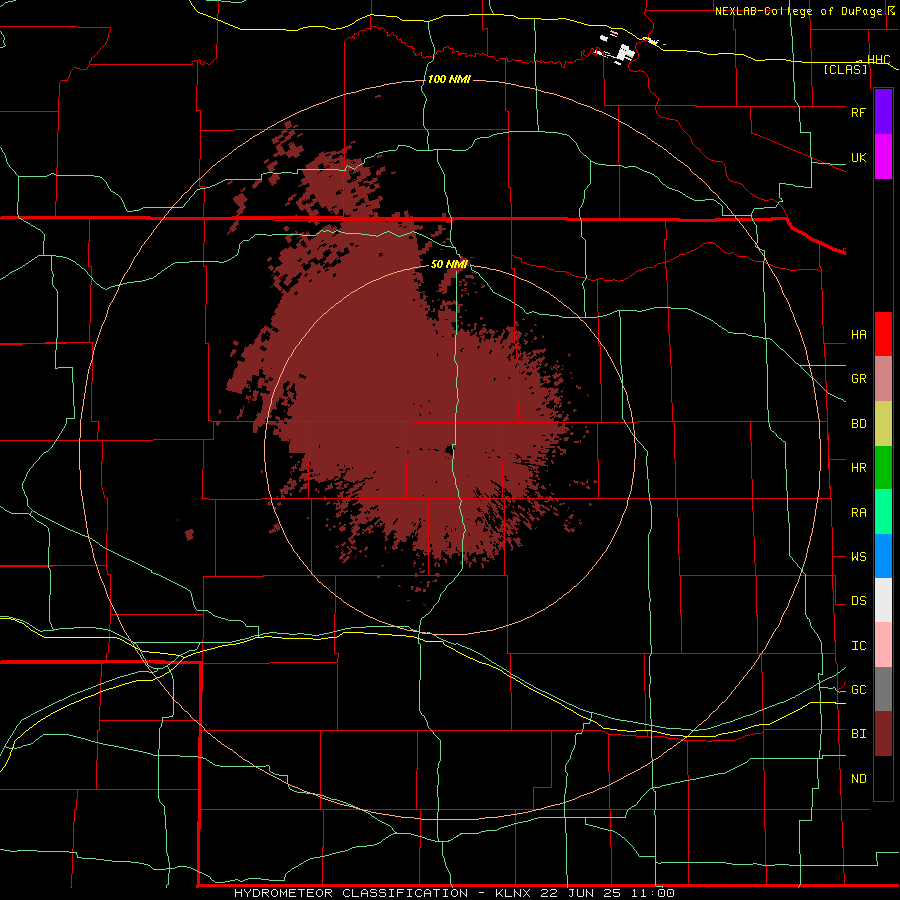Click the UK magenta legend swatch
The image size is (900, 900).
point(883,157)
